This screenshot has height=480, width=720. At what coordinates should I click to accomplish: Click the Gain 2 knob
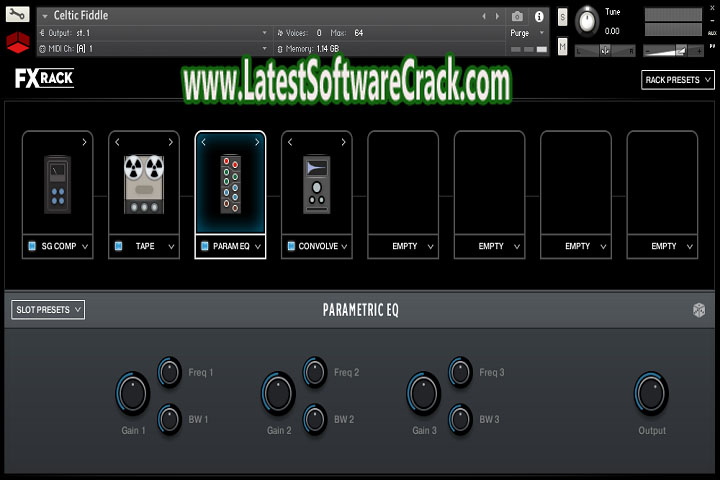(x=278, y=393)
